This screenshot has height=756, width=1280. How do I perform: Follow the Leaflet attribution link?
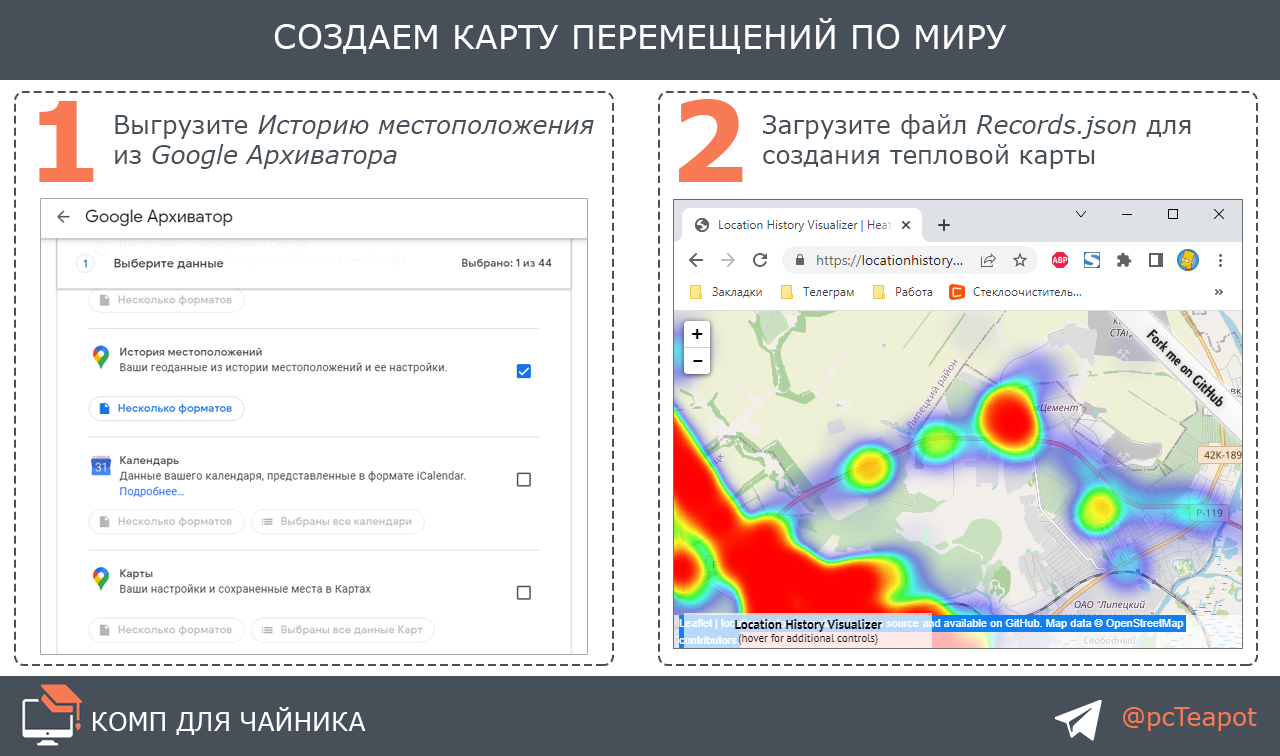tap(697, 623)
